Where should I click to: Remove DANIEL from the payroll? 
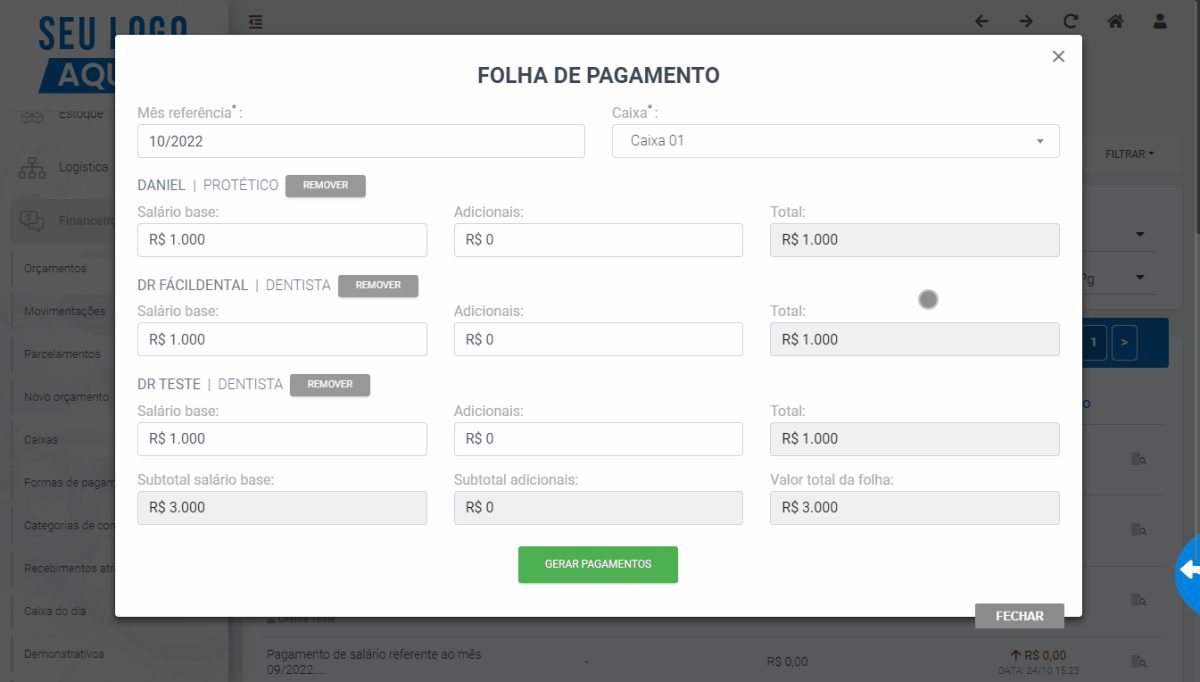pos(325,185)
